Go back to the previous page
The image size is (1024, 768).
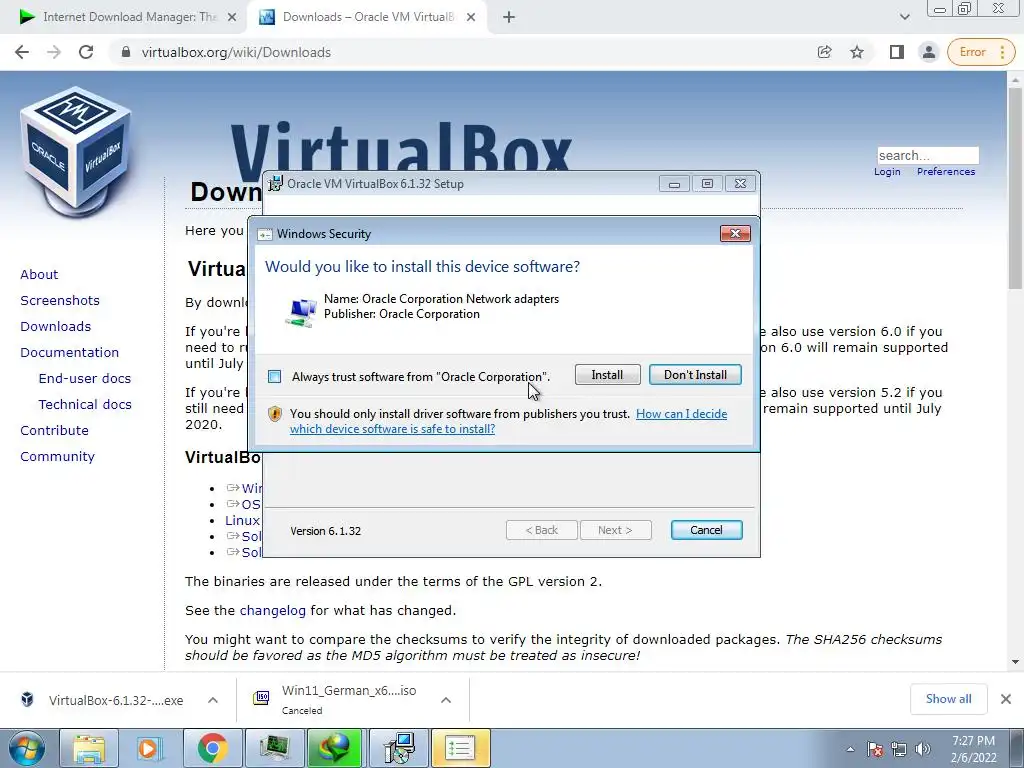click(x=22, y=52)
